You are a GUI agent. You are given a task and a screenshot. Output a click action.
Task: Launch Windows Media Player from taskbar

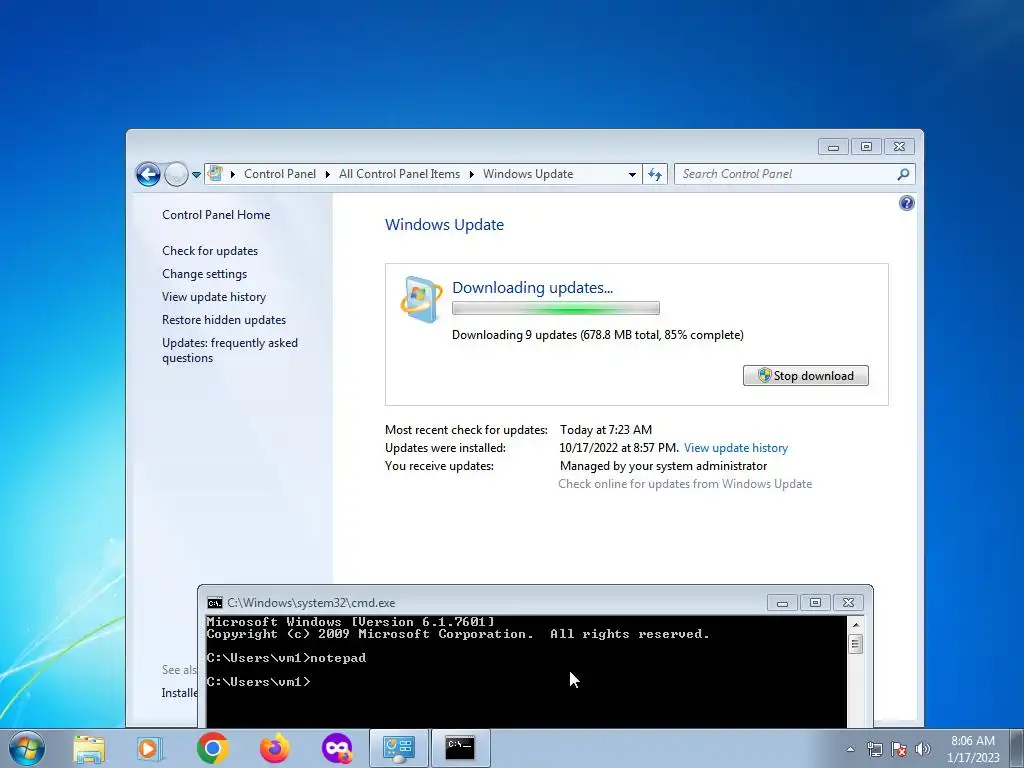coord(149,748)
